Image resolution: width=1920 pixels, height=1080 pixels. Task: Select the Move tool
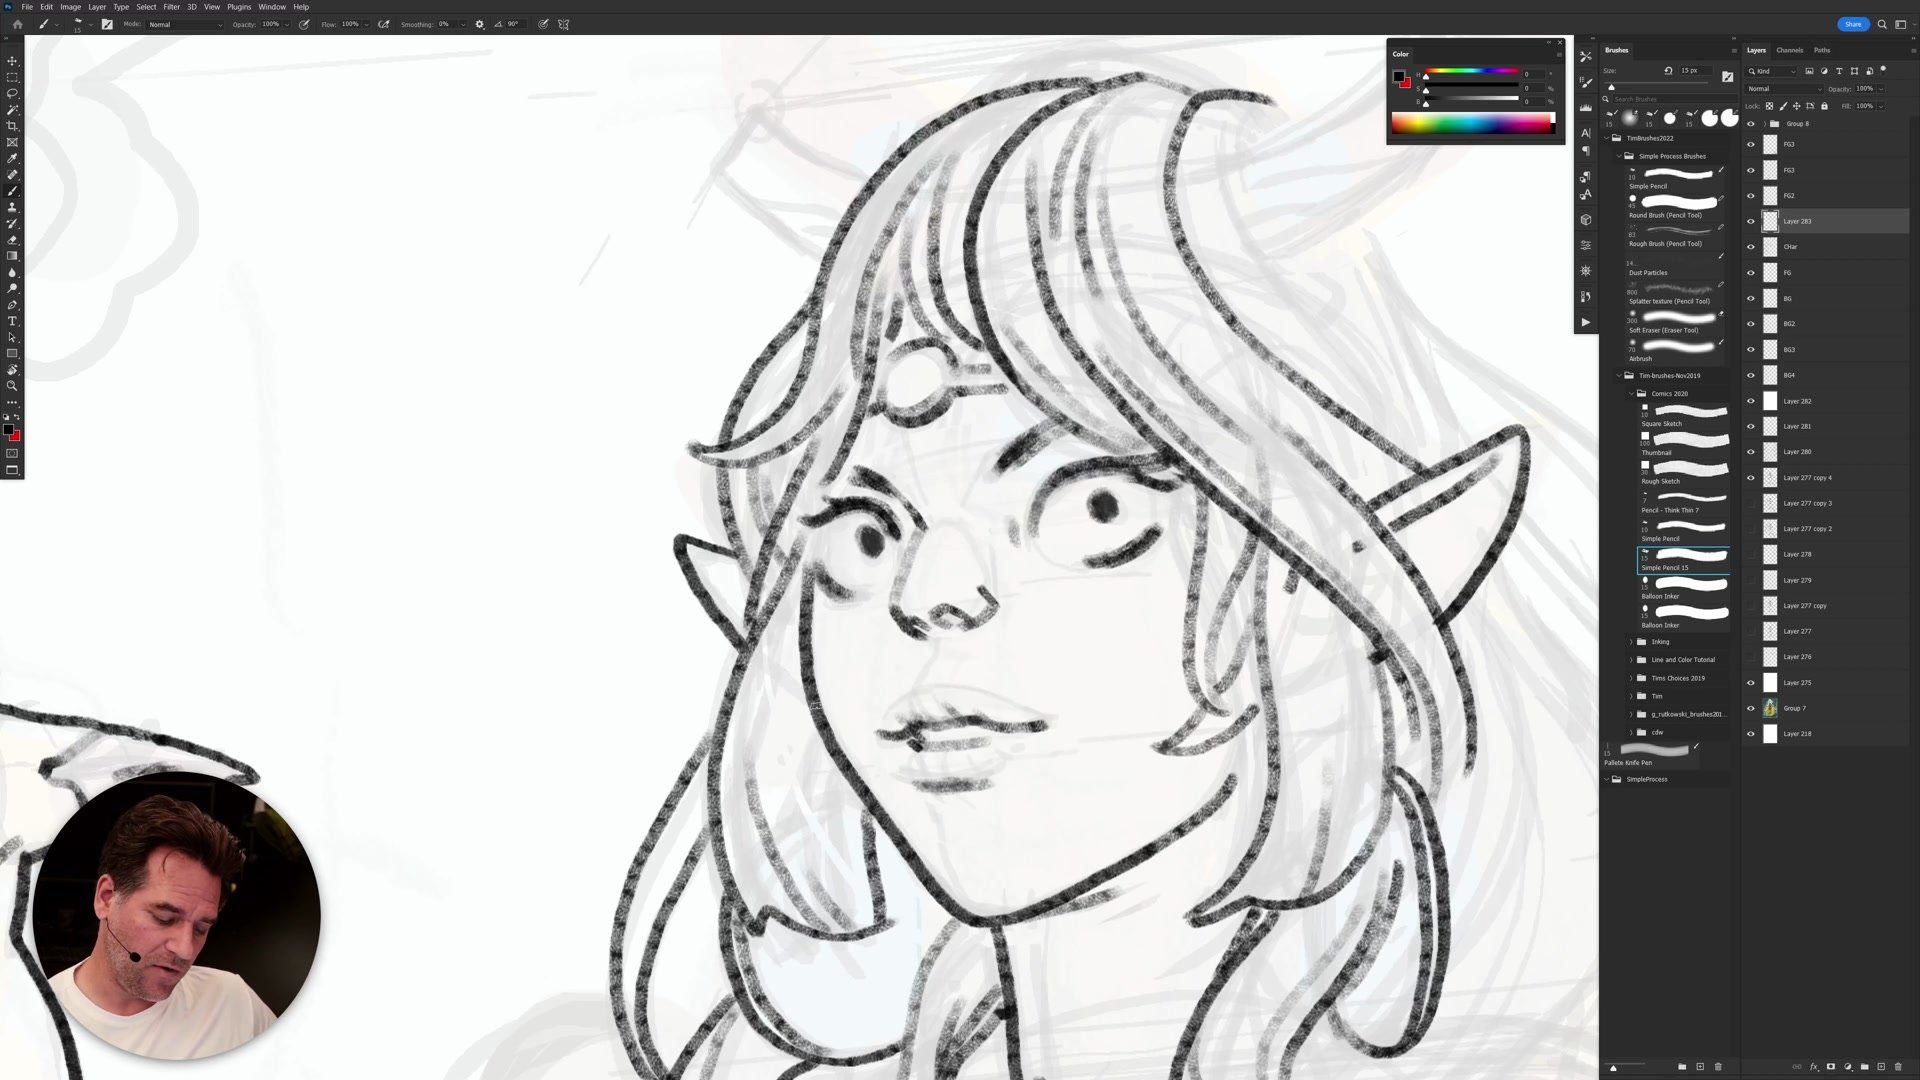[x=12, y=61]
